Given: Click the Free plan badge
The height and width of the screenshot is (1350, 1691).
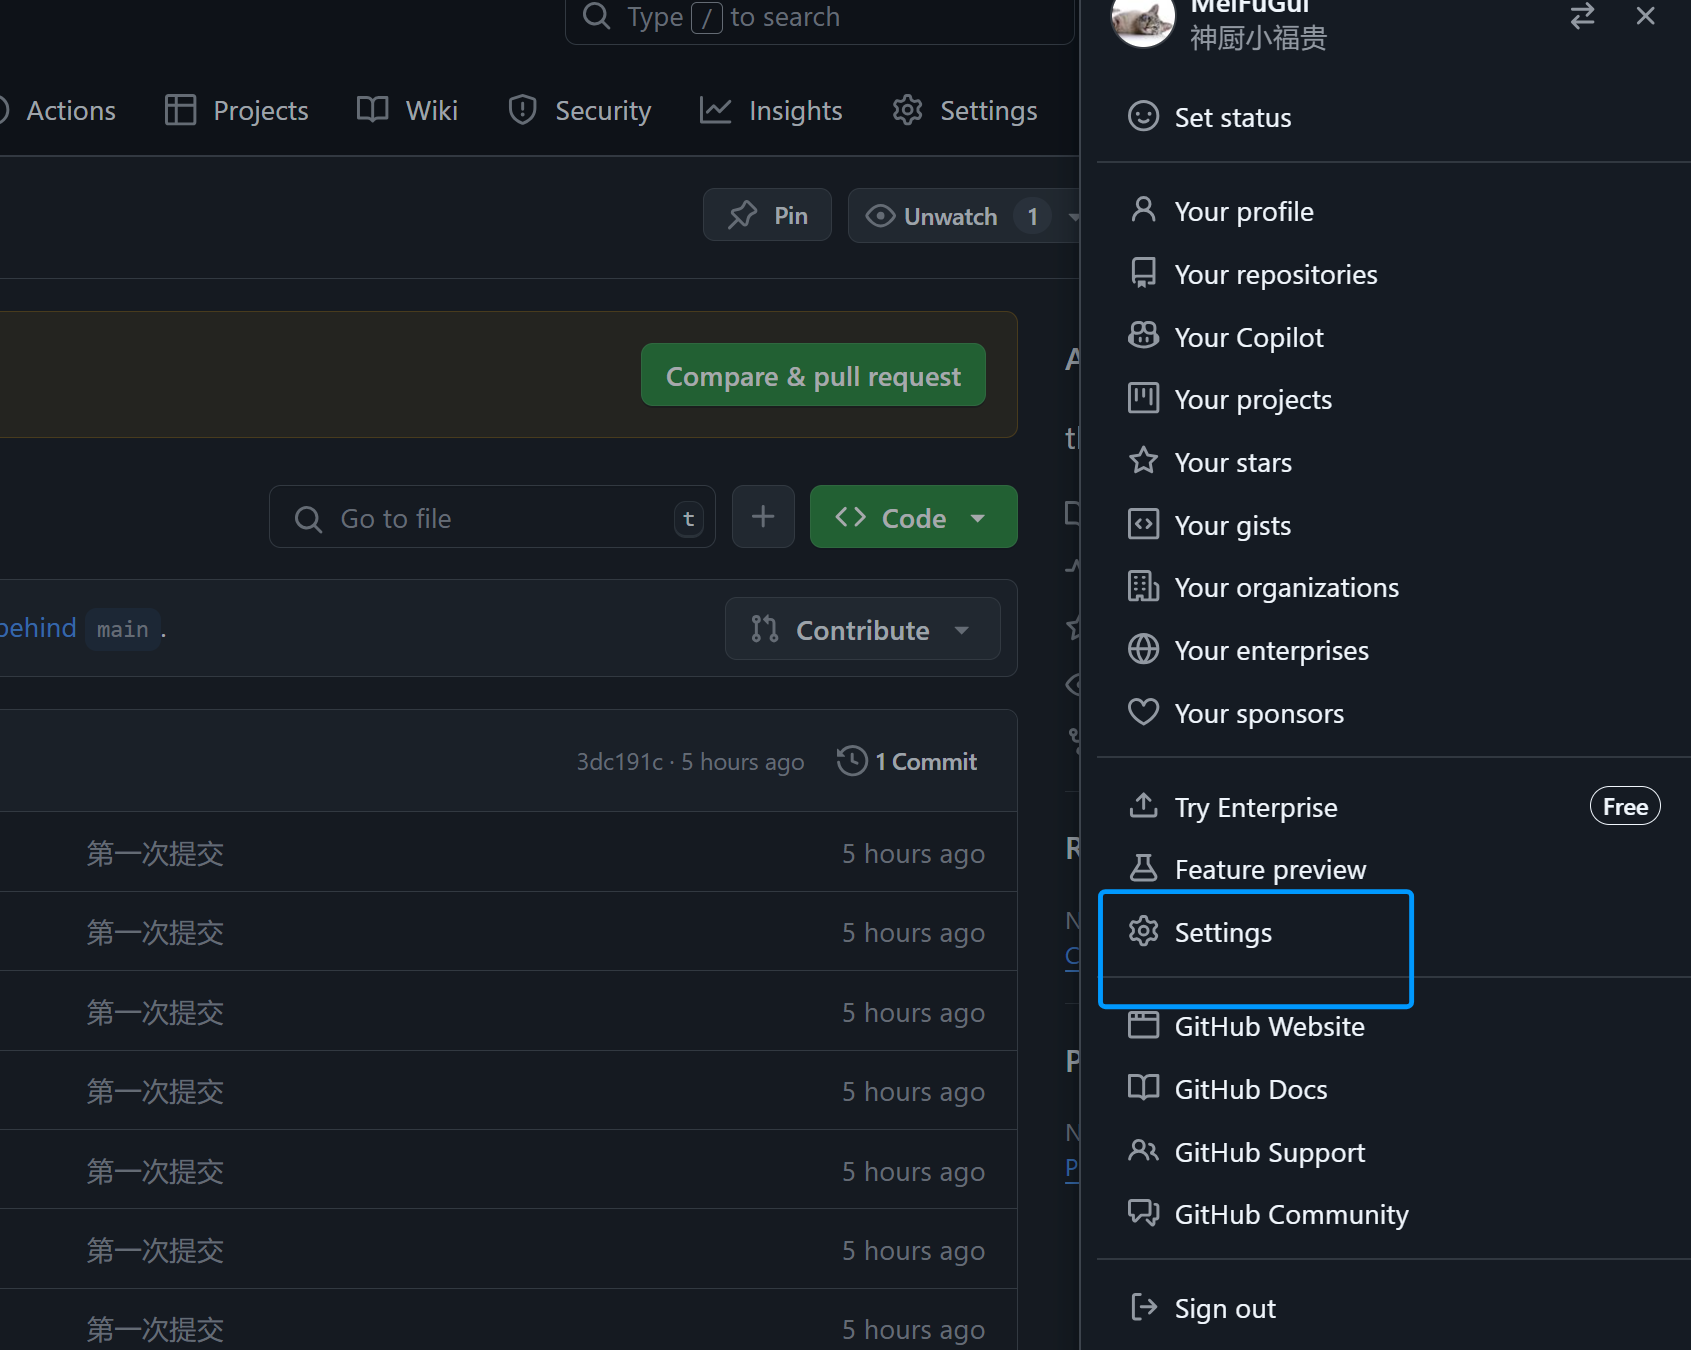Looking at the screenshot, I should (x=1625, y=806).
